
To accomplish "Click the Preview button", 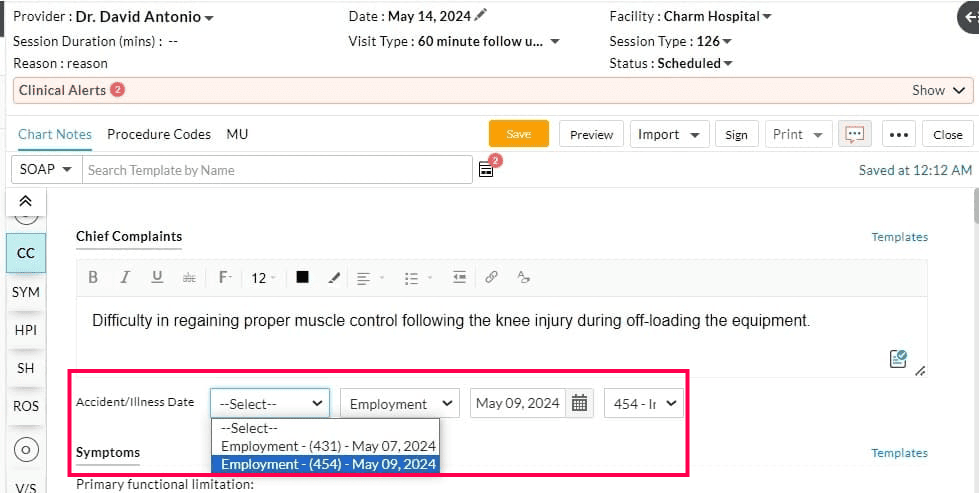I will tap(591, 134).
